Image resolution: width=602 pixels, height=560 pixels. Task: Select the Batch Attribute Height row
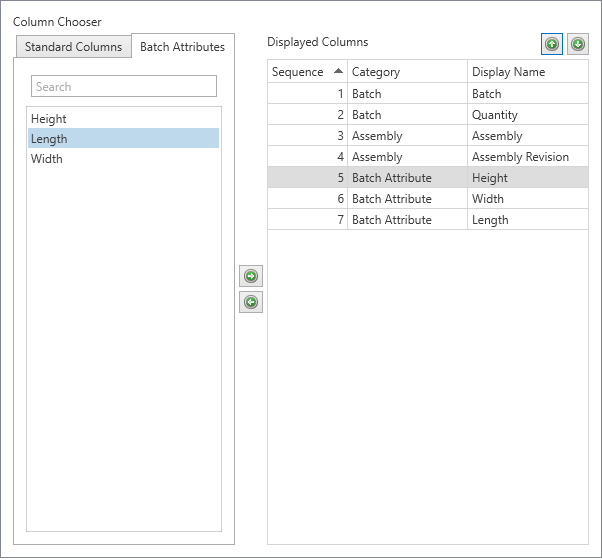pos(427,178)
